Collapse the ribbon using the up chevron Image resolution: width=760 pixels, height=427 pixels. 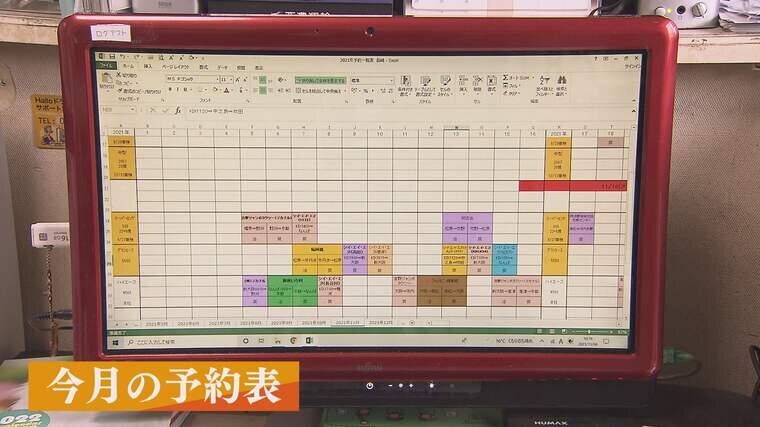click(633, 101)
